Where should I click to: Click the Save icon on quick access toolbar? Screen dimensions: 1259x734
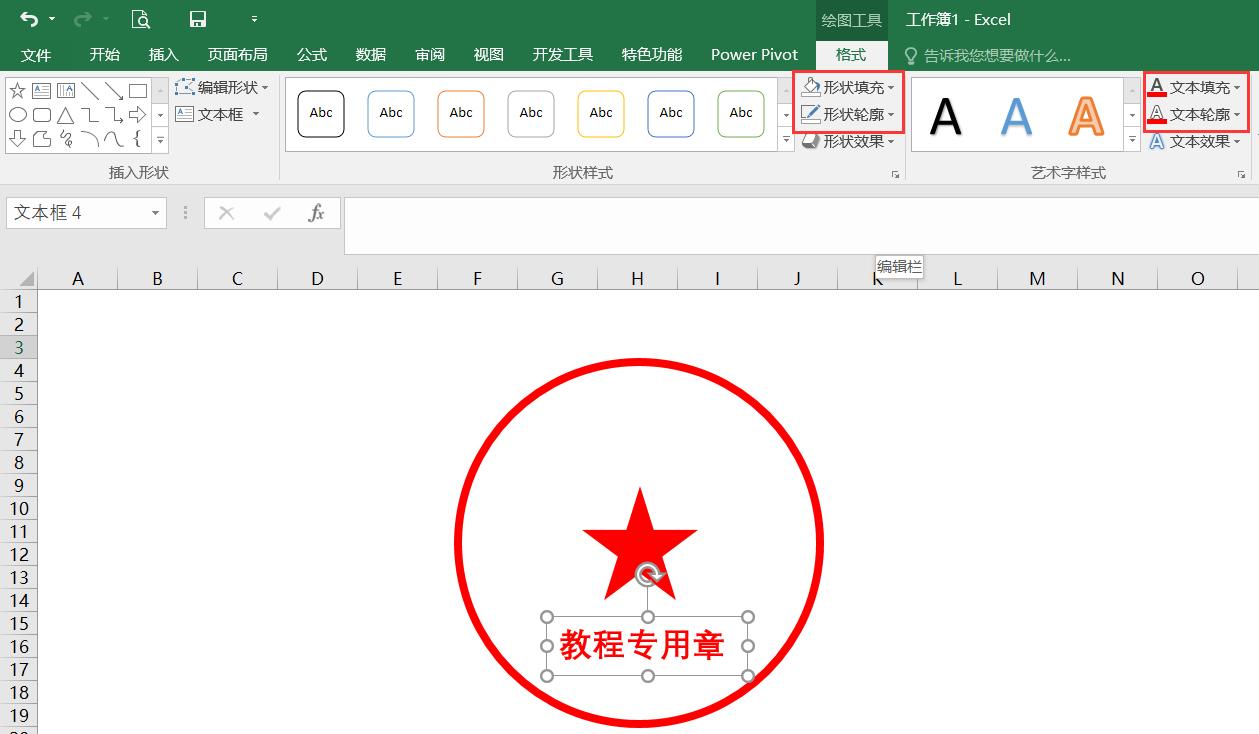197,18
